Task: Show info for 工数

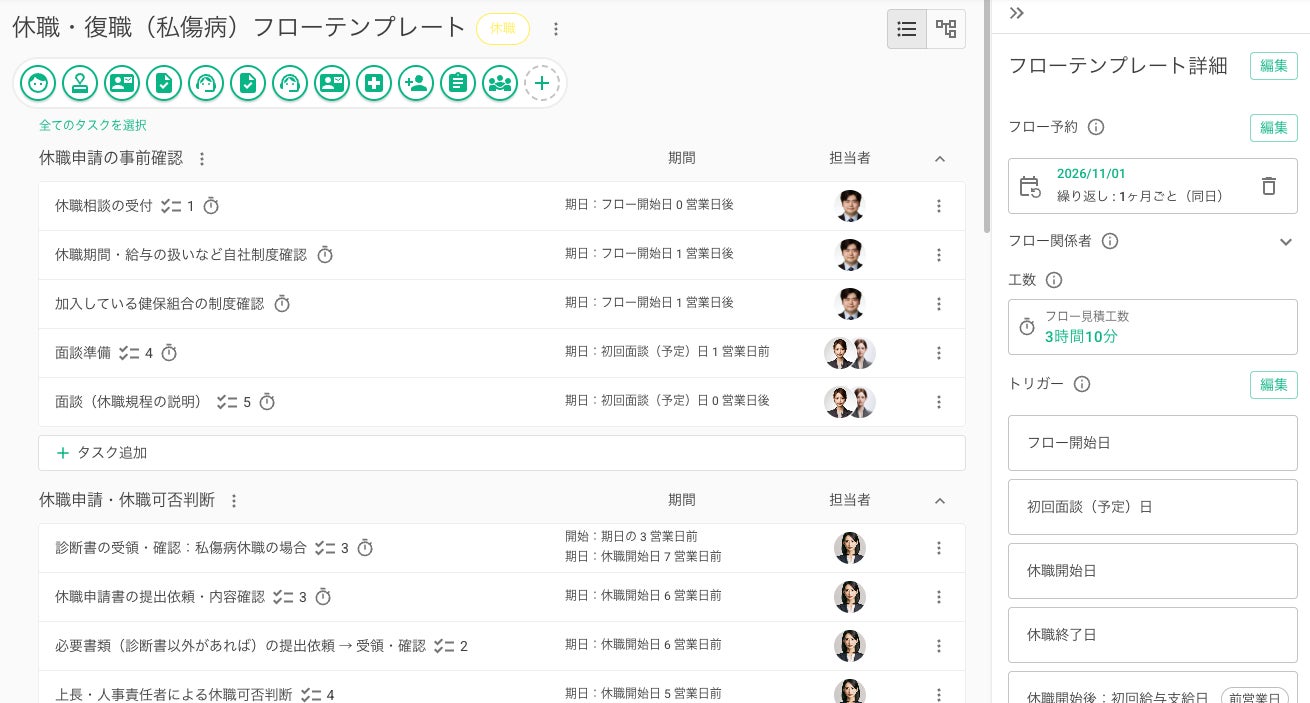Action: point(1054,280)
